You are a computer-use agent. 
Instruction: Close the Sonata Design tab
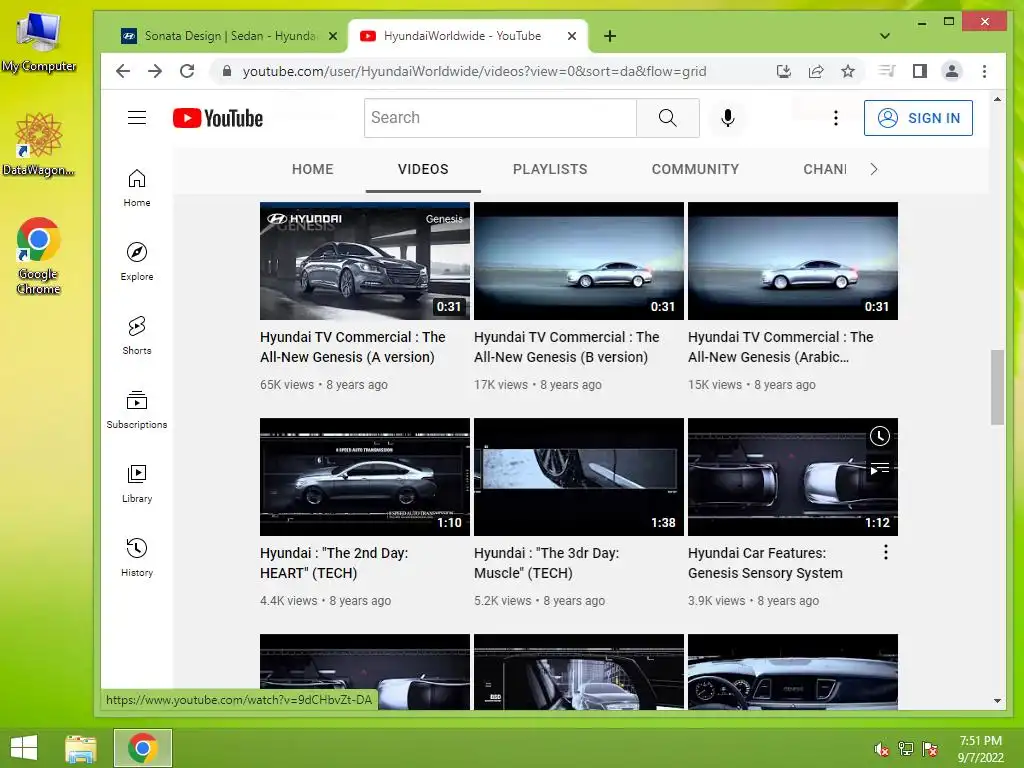(x=333, y=36)
